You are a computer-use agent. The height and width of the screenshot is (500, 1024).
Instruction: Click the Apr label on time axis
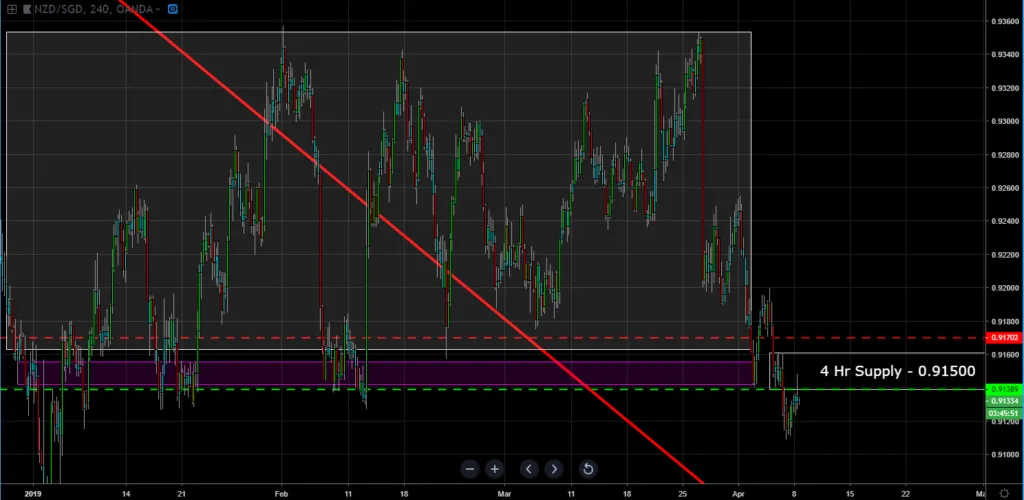click(x=739, y=493)
